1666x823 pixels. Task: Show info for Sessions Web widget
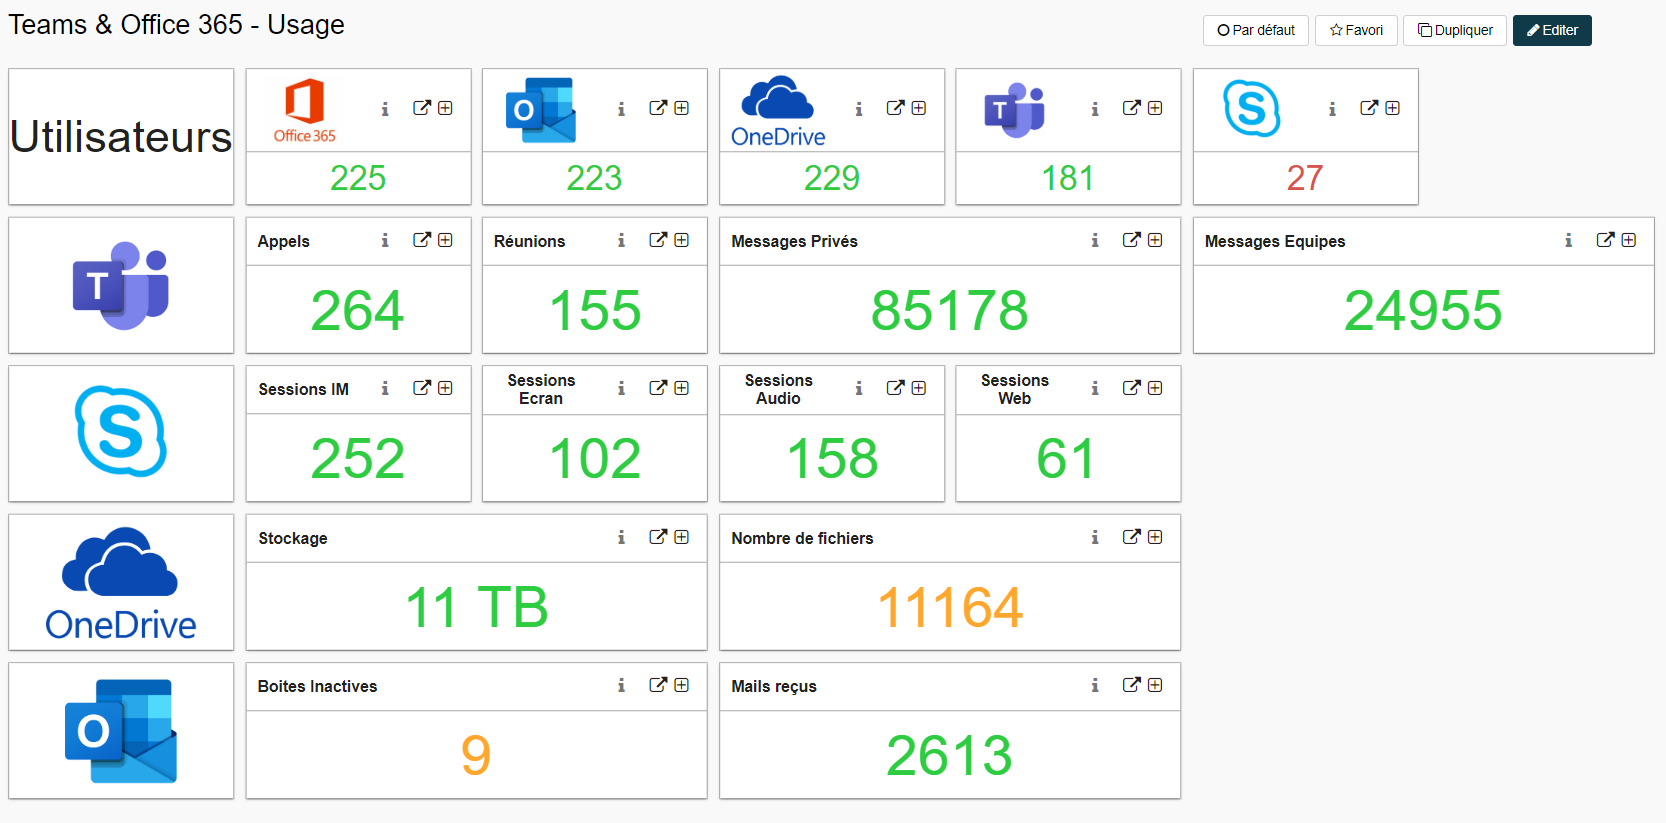click(1095, 388)
